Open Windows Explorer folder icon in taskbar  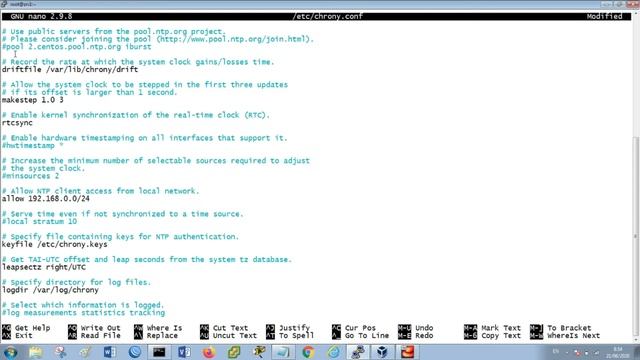(36, 352)
